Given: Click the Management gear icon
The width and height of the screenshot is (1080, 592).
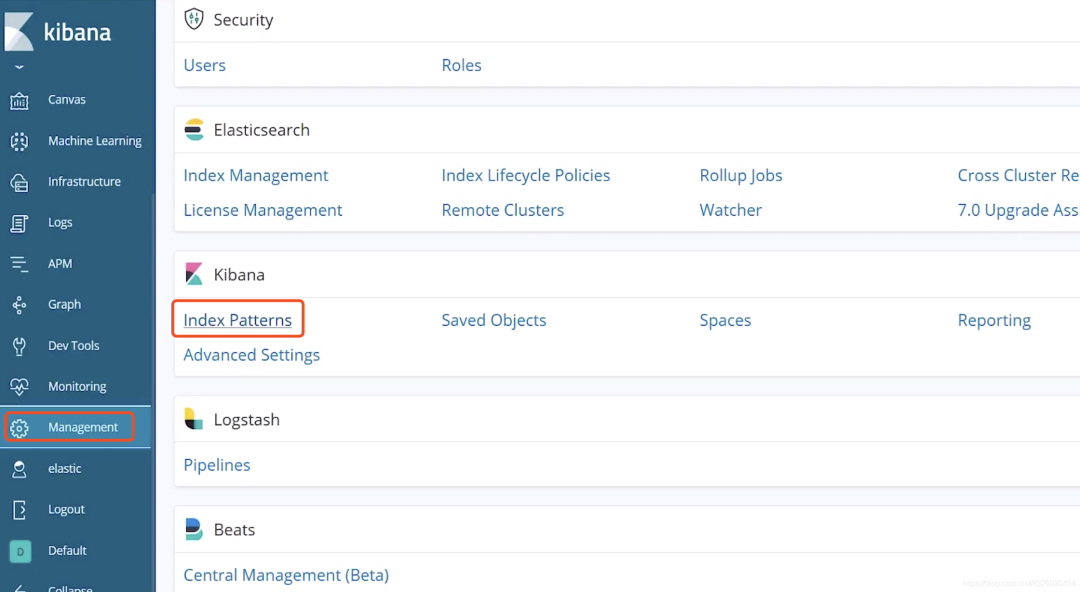Looking at the screenshot, I should click(19, 428).
